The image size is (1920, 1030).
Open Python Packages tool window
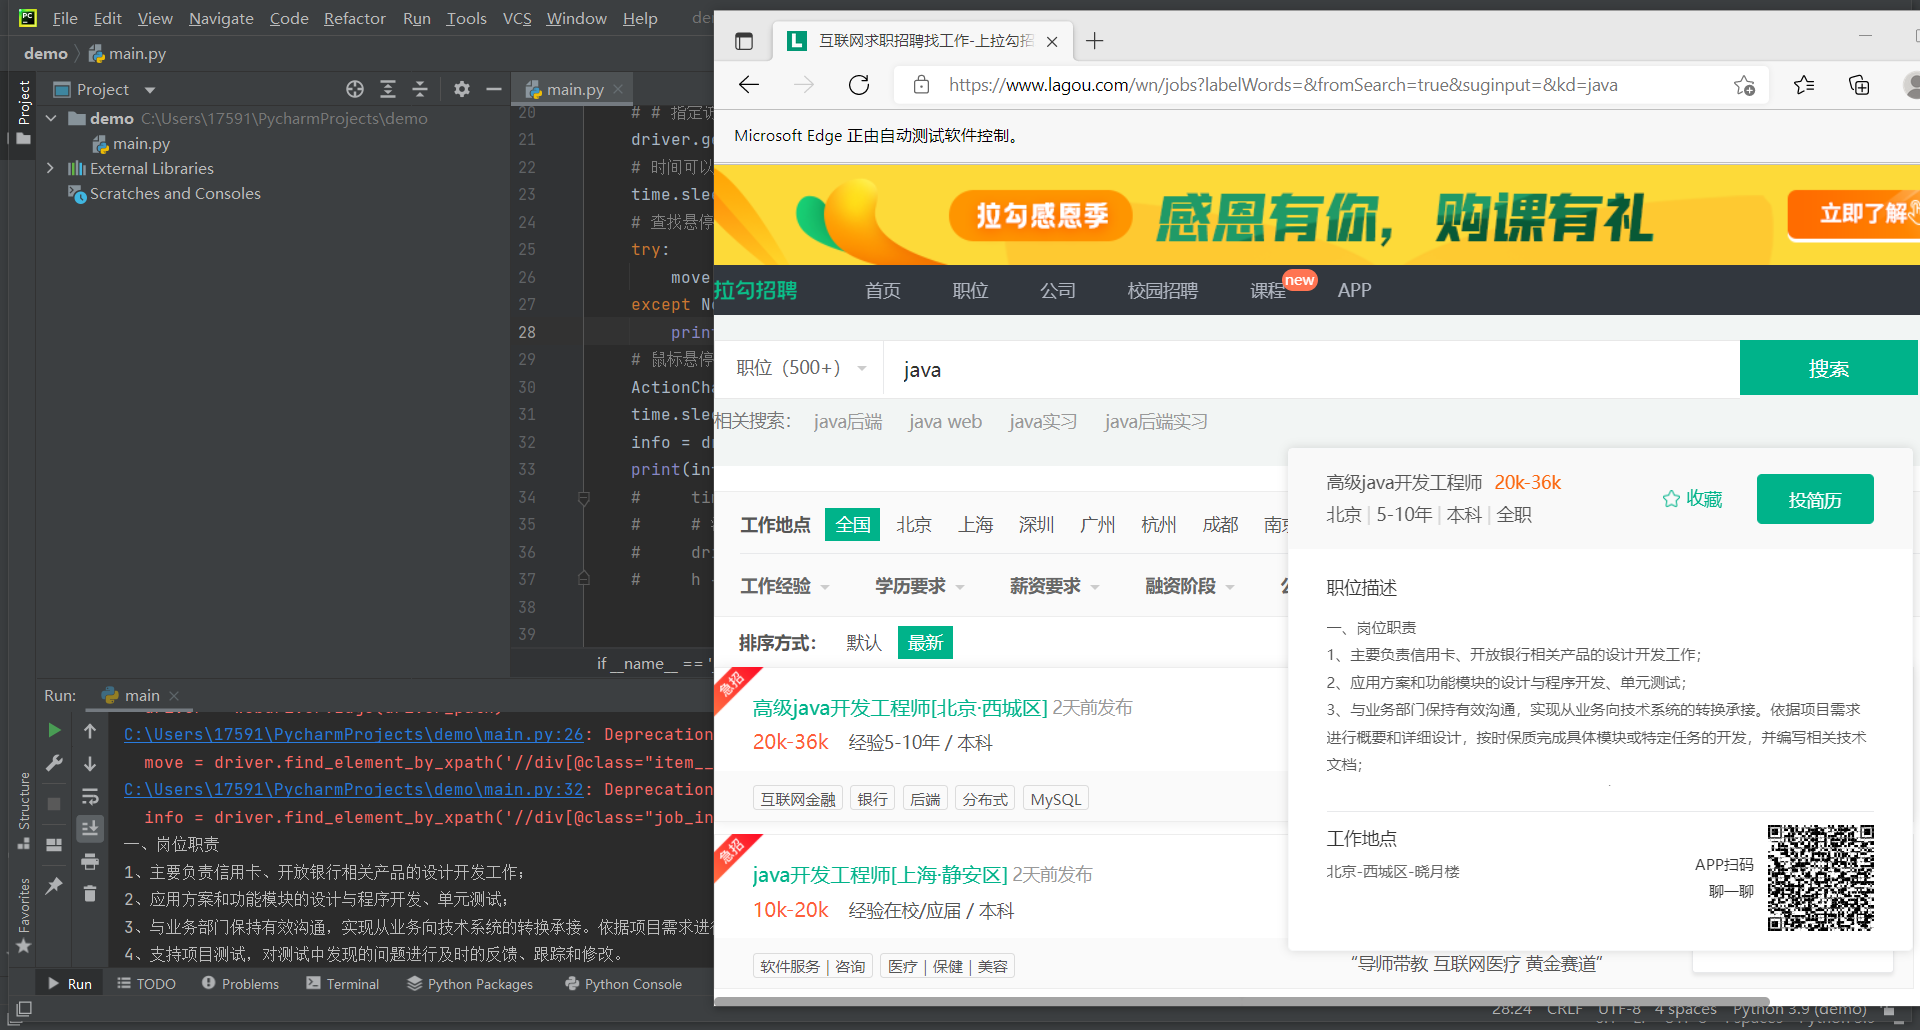click(x=470, y=984)
